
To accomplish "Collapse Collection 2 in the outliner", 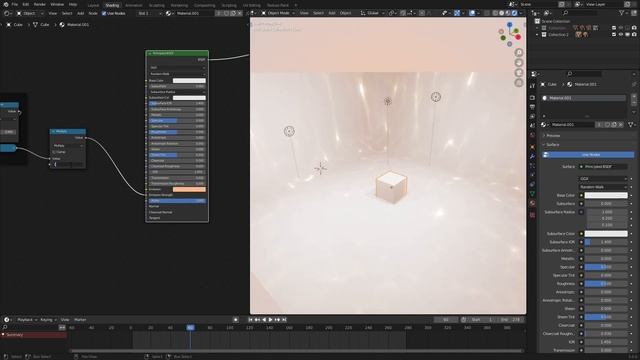I will 537,35.
